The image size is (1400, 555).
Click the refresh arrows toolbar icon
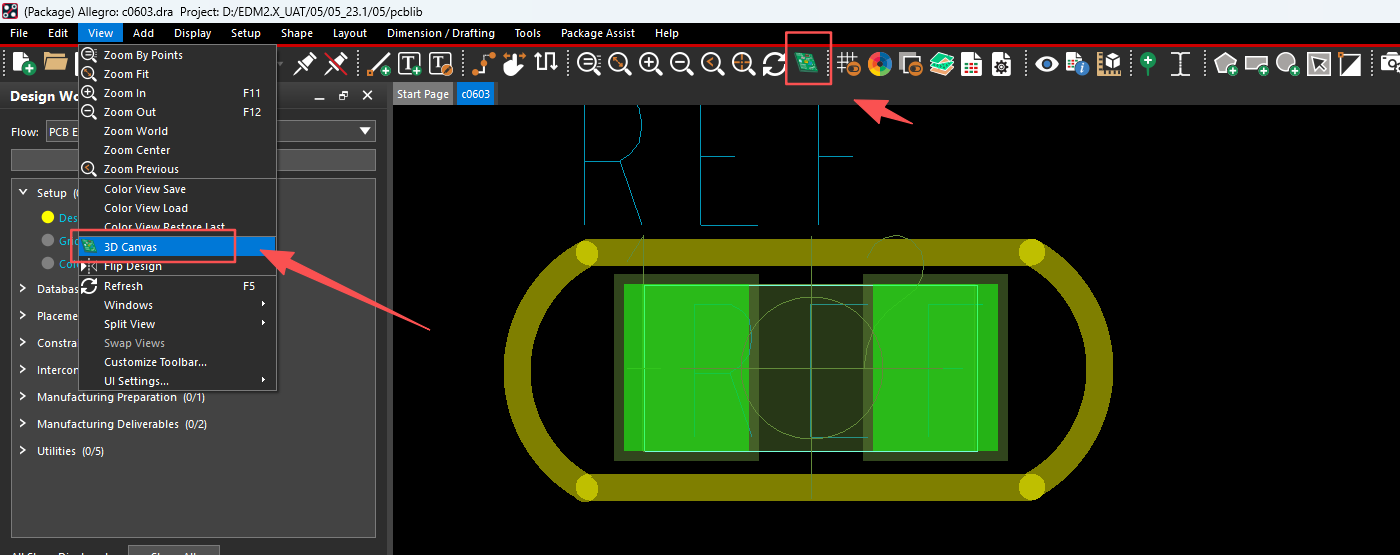[x=774, y=64]
